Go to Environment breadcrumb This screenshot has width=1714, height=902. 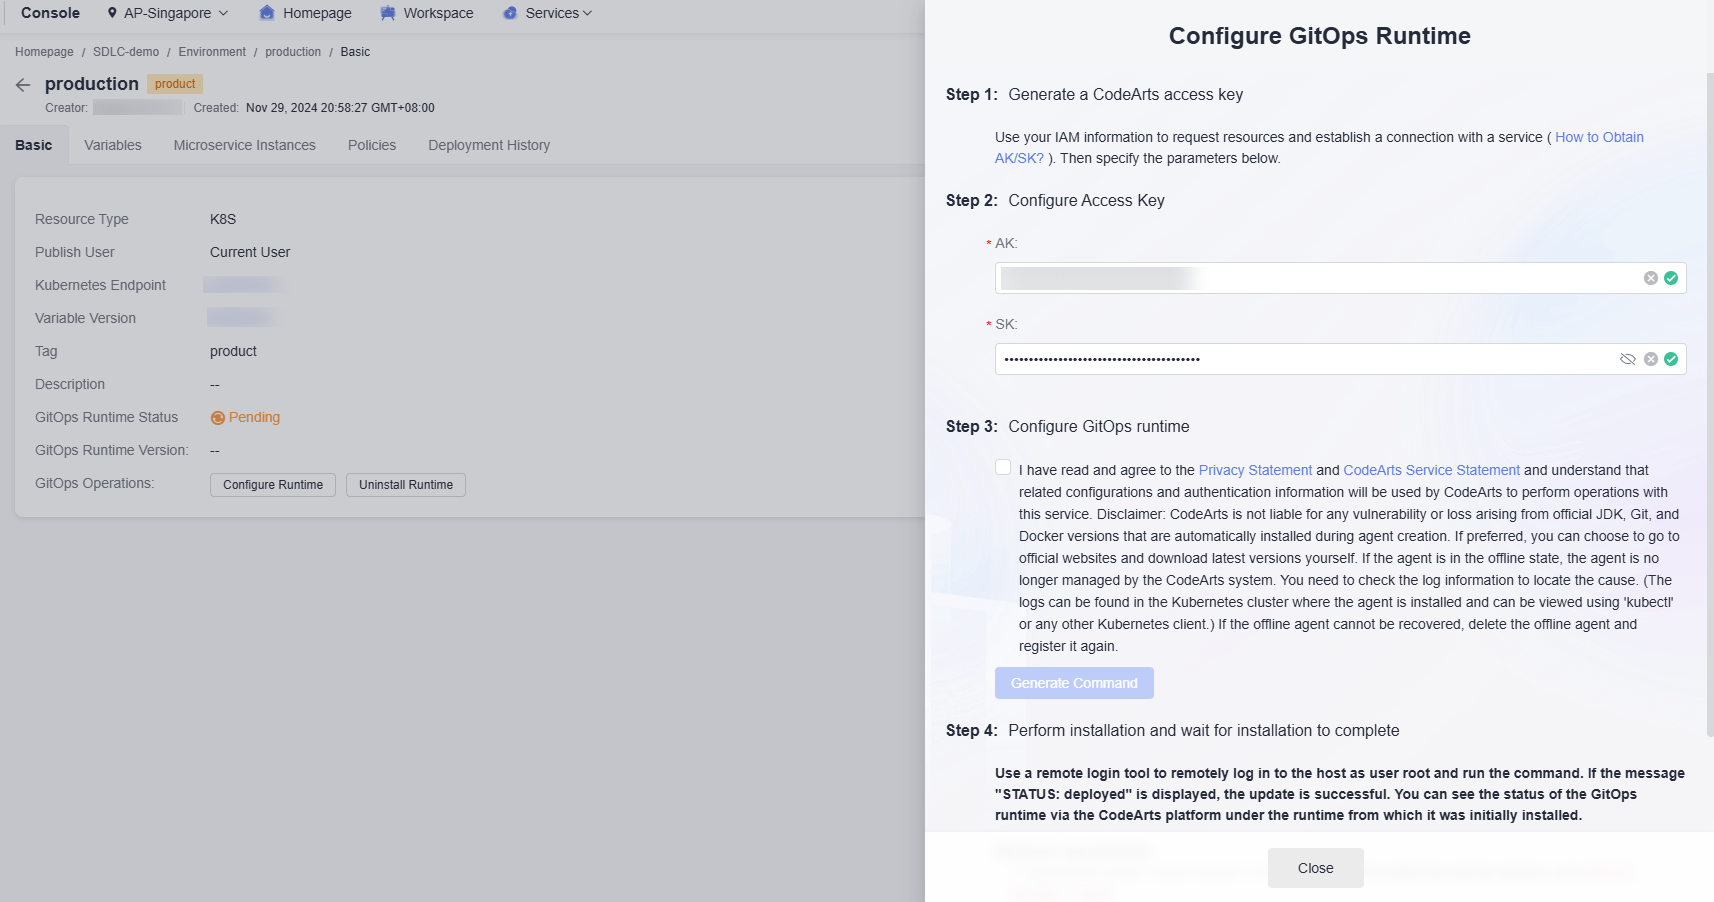coord(212,52)
